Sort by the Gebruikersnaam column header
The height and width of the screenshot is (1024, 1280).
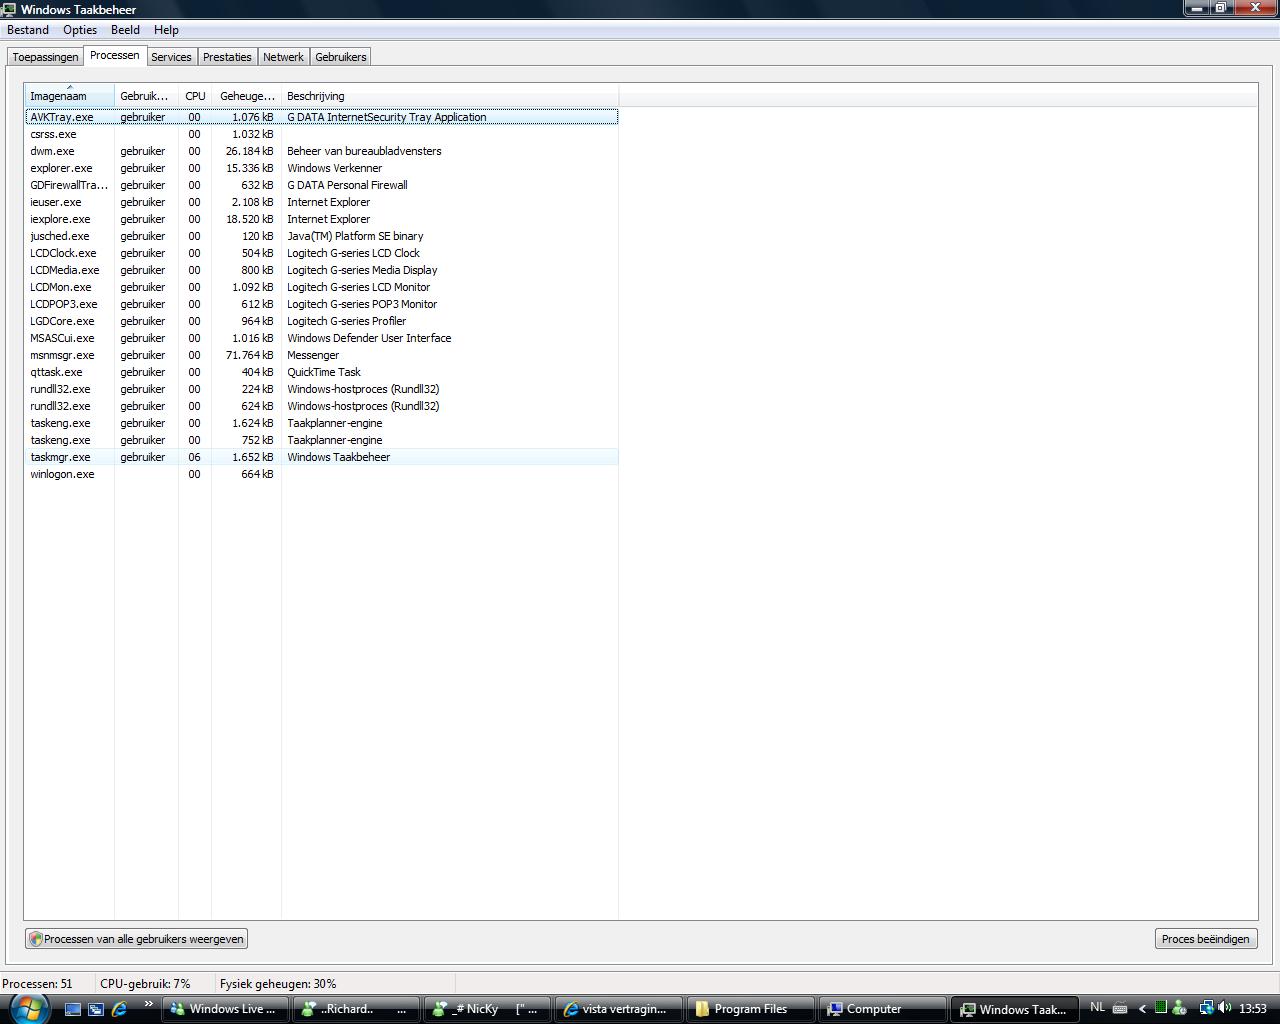click(x=146, y=96)
